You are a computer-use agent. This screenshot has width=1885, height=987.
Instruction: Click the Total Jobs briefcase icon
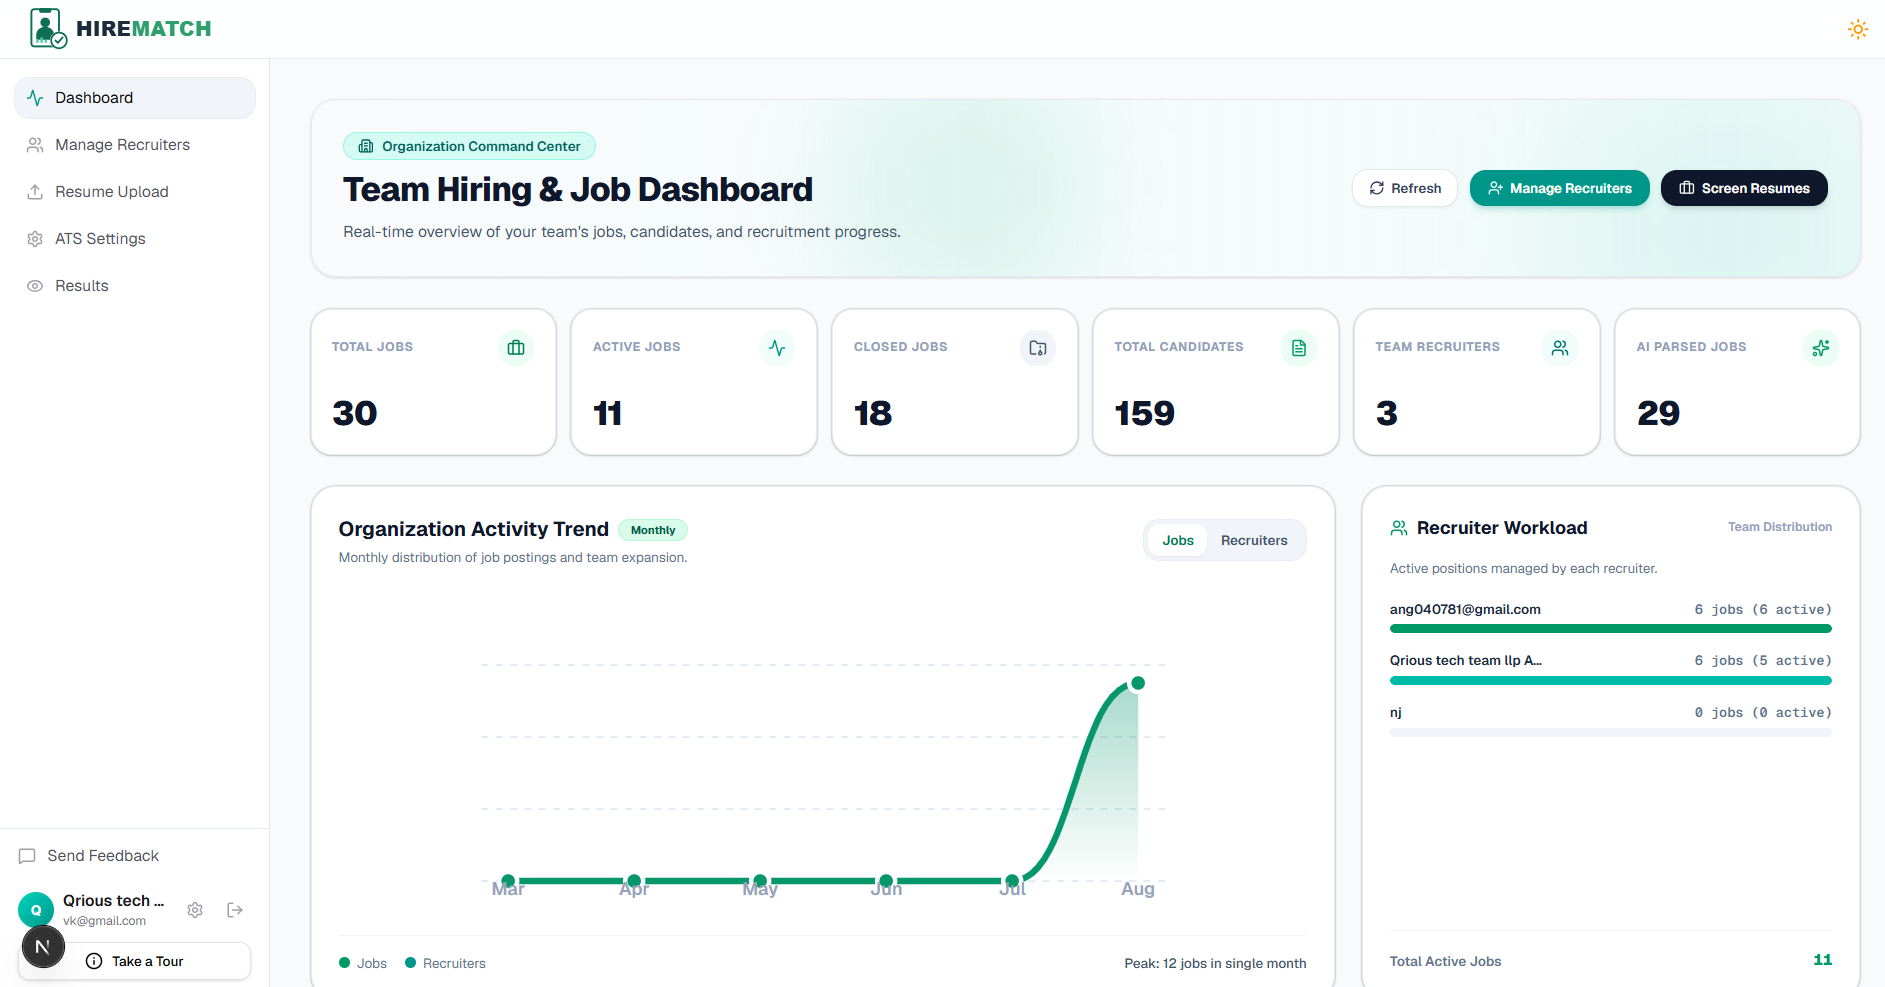516,348
